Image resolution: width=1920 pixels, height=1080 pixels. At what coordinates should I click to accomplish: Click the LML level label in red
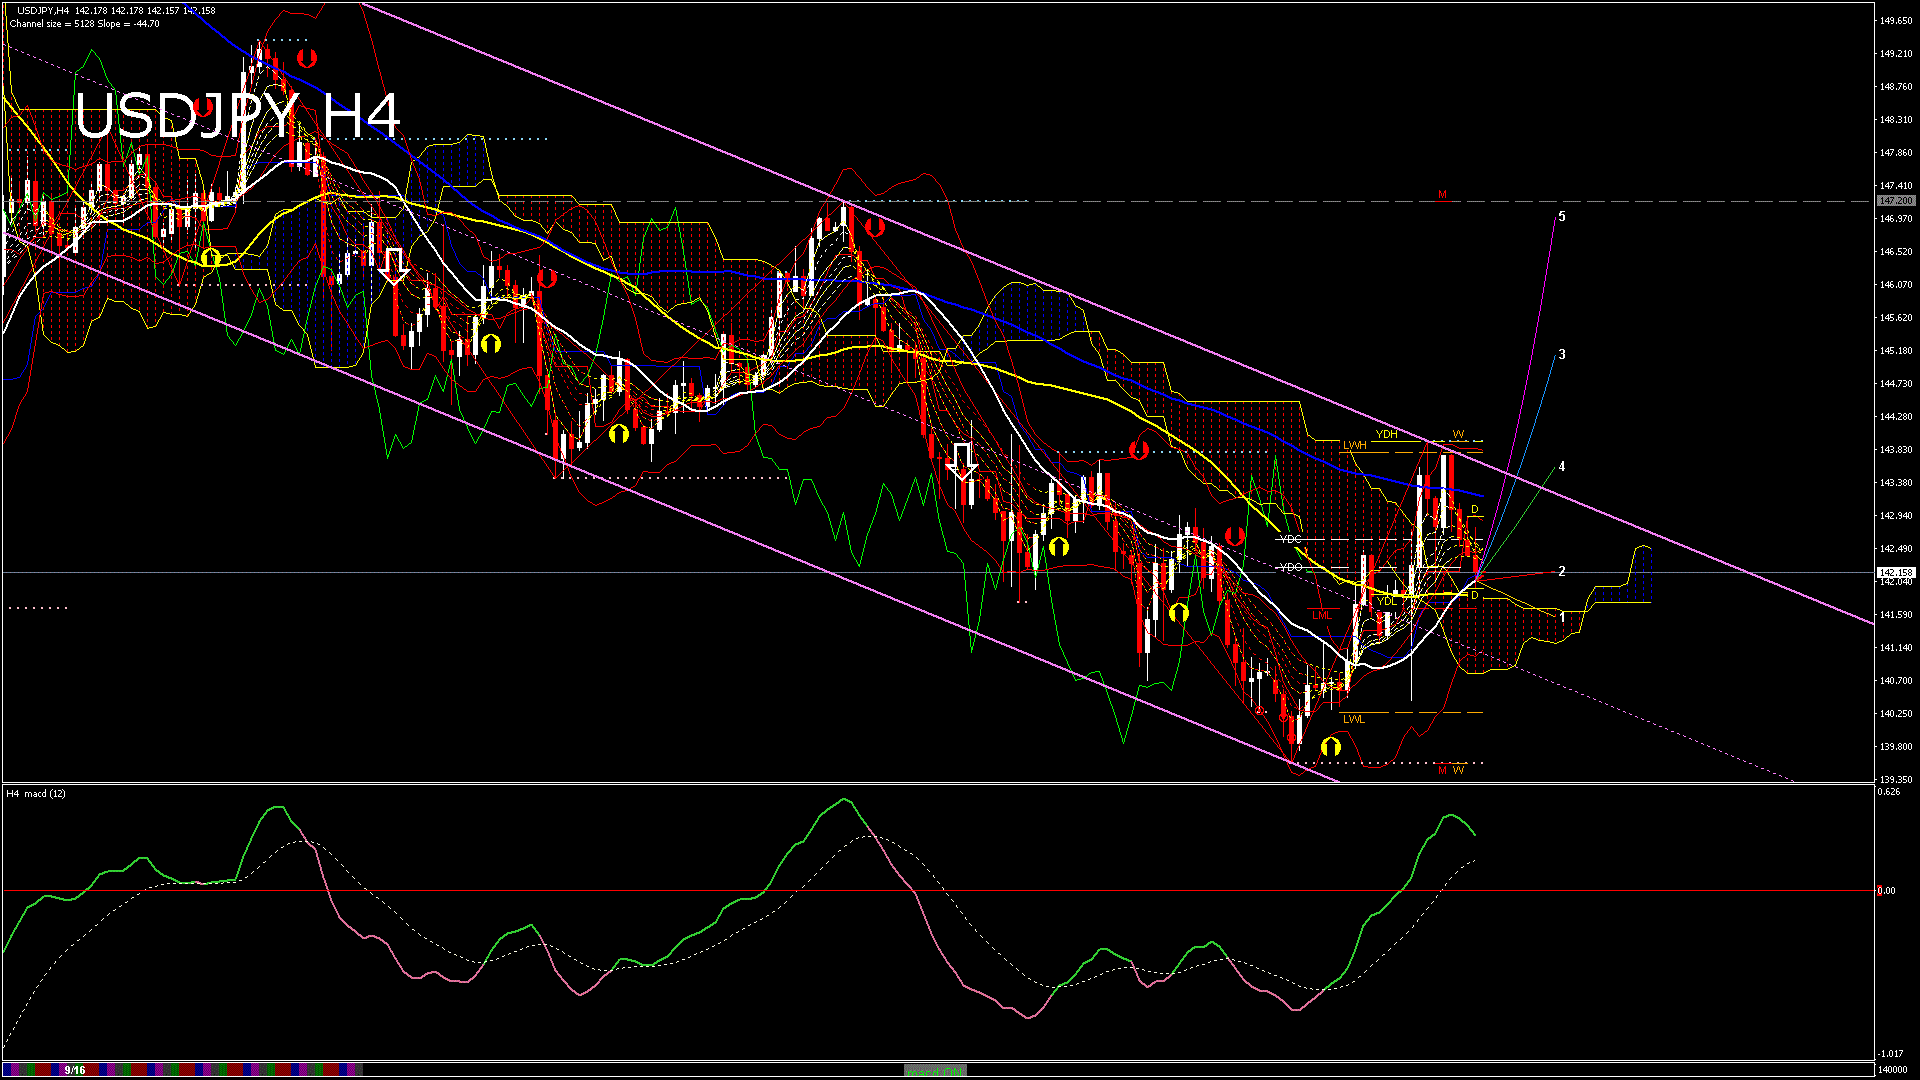[x=1322, y=615]
